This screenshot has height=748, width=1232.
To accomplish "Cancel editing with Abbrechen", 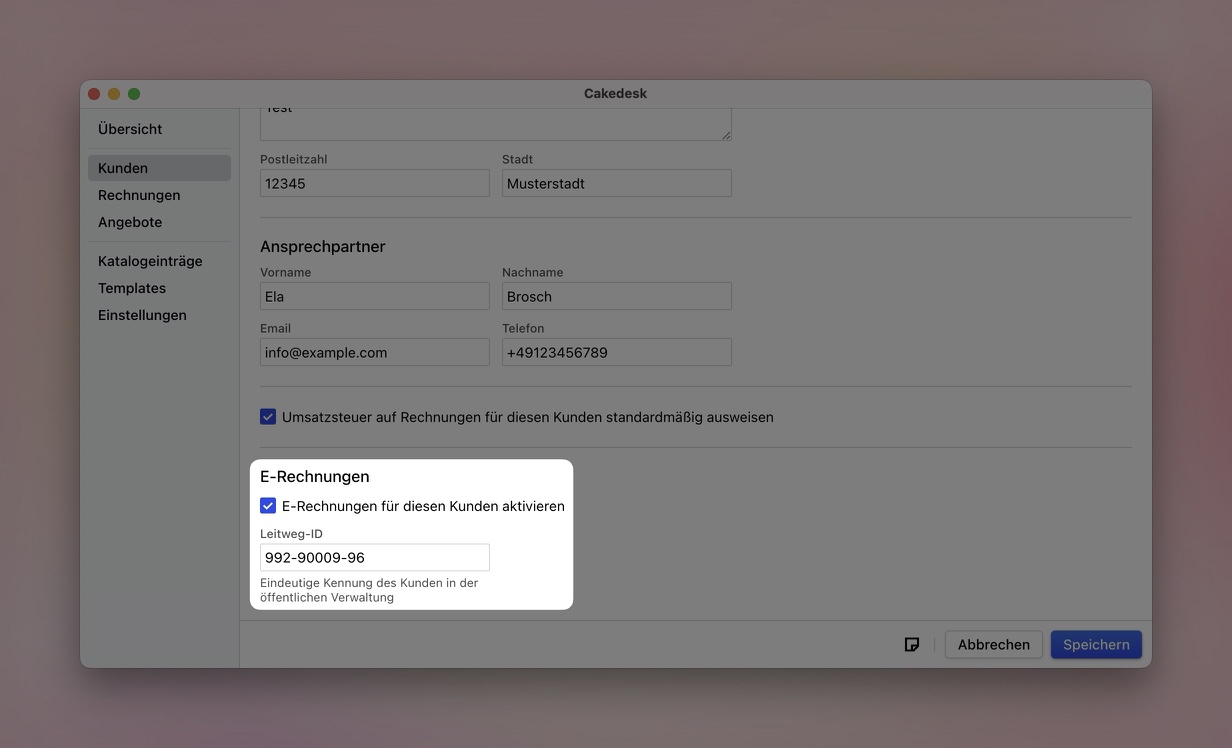I will (993, 644).
